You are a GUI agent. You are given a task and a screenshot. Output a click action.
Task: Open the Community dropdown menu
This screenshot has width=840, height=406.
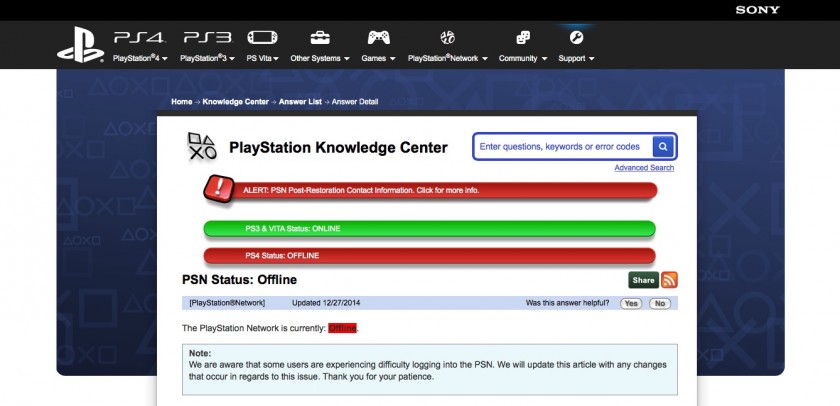(x=523, y=58)
